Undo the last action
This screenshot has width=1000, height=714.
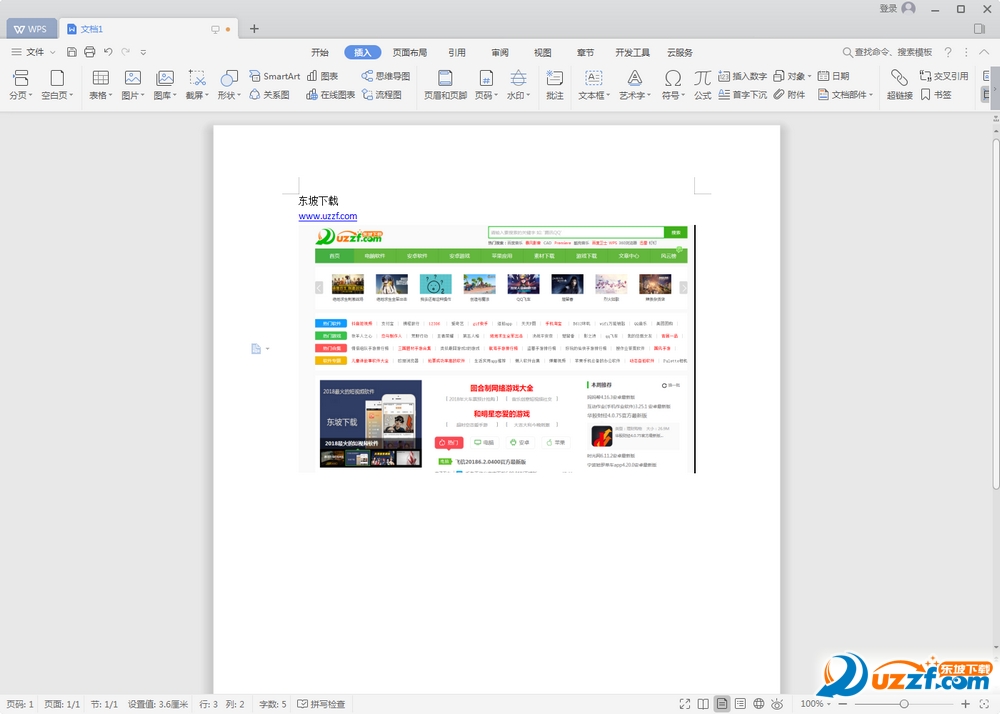(108, 52)
